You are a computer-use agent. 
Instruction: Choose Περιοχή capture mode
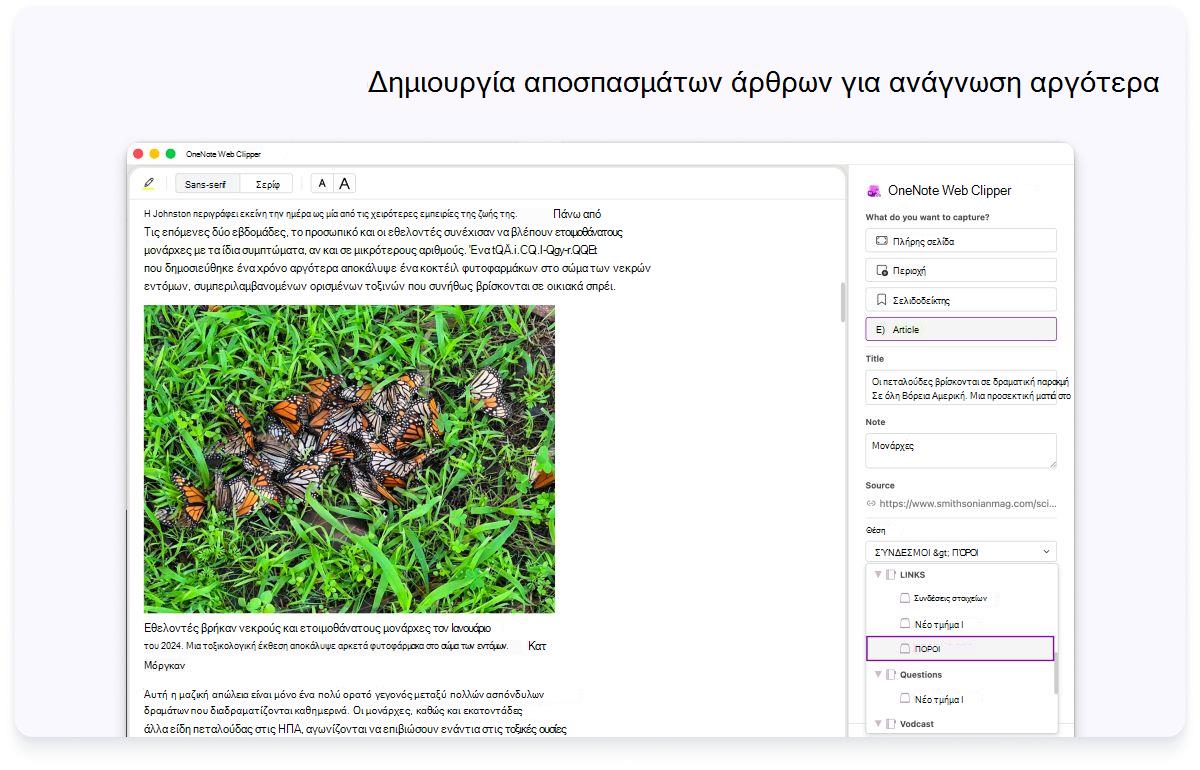[961, 270]
